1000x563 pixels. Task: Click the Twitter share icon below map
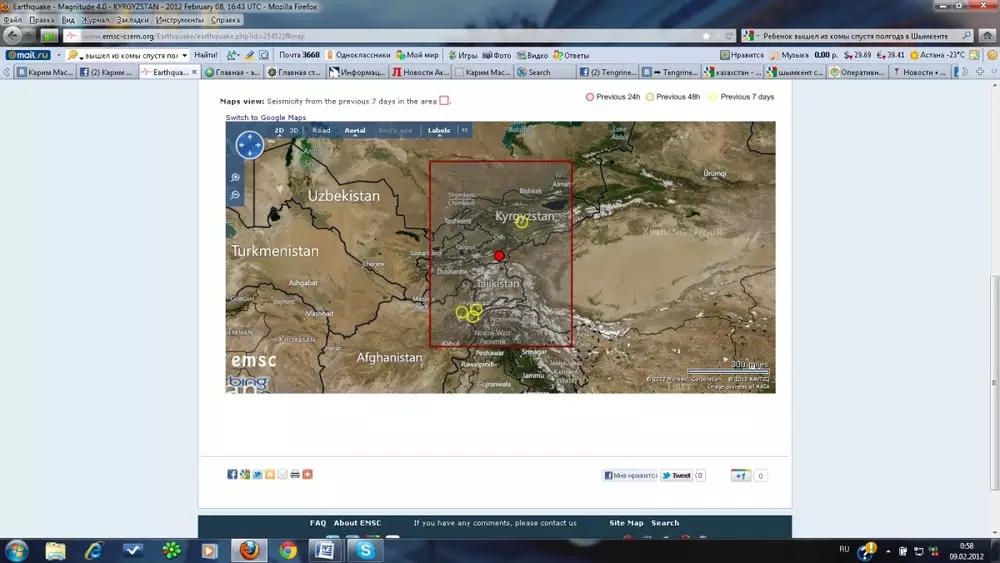coord(257,474)
